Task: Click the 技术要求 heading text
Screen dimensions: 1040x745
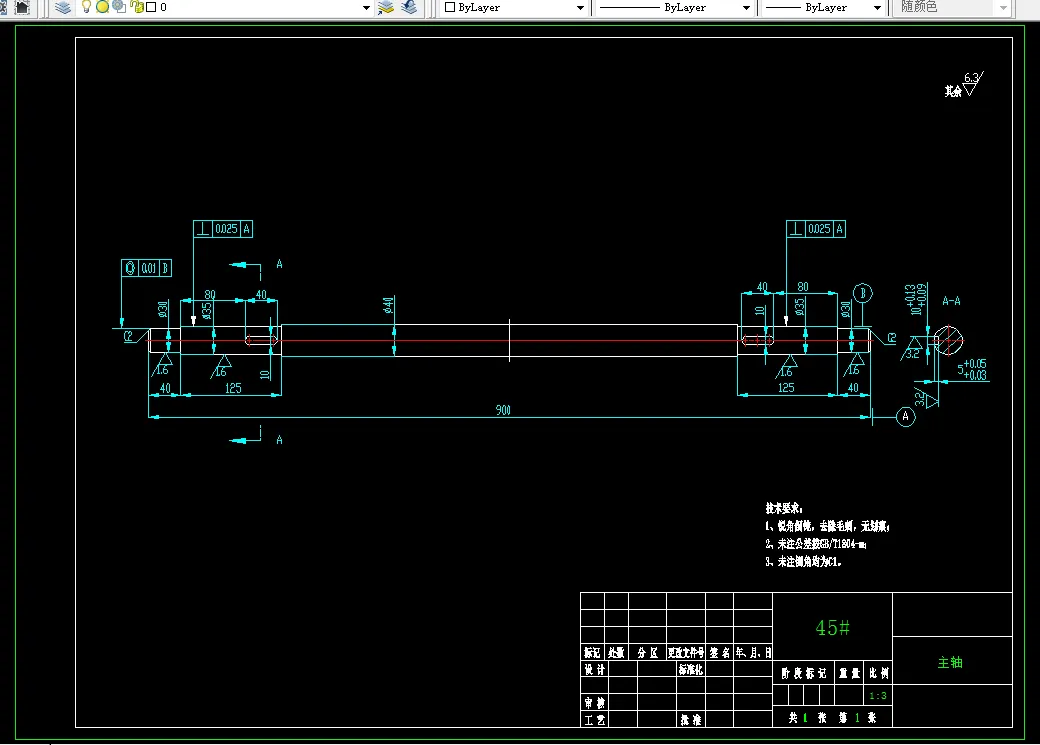Action: click(x=783, y=508)
